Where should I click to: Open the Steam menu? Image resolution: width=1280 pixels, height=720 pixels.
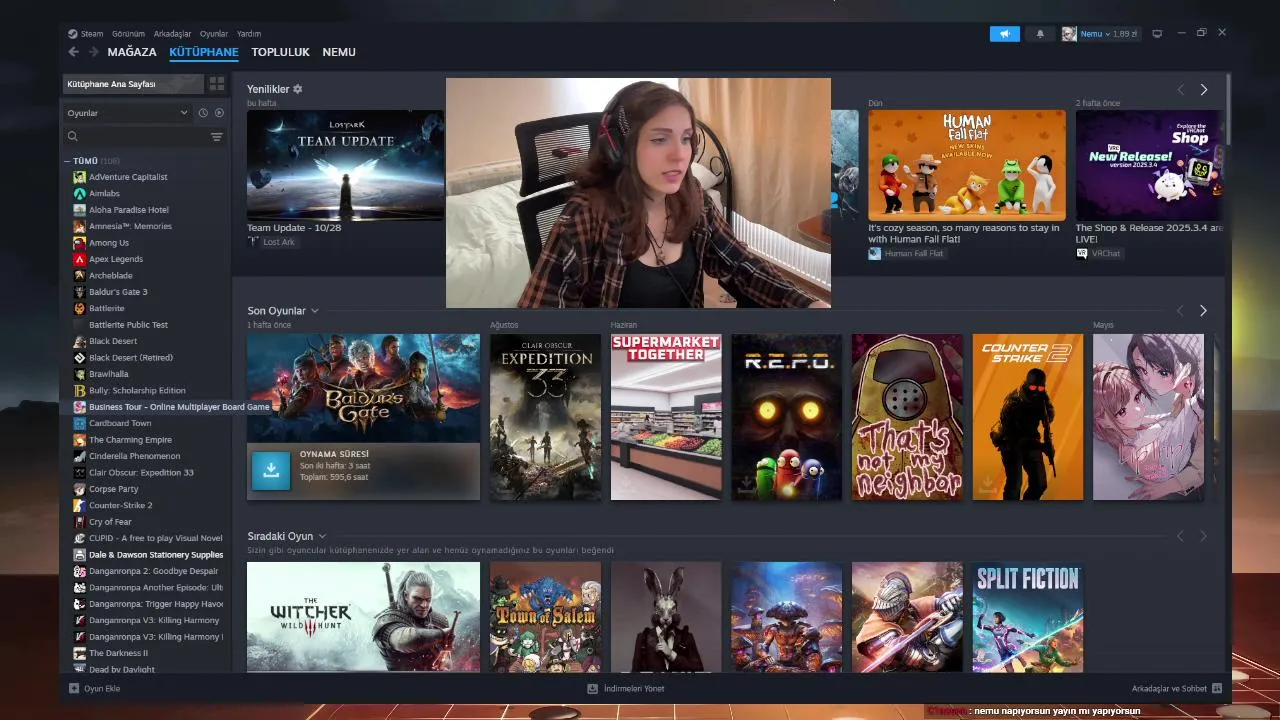point(92,33)
